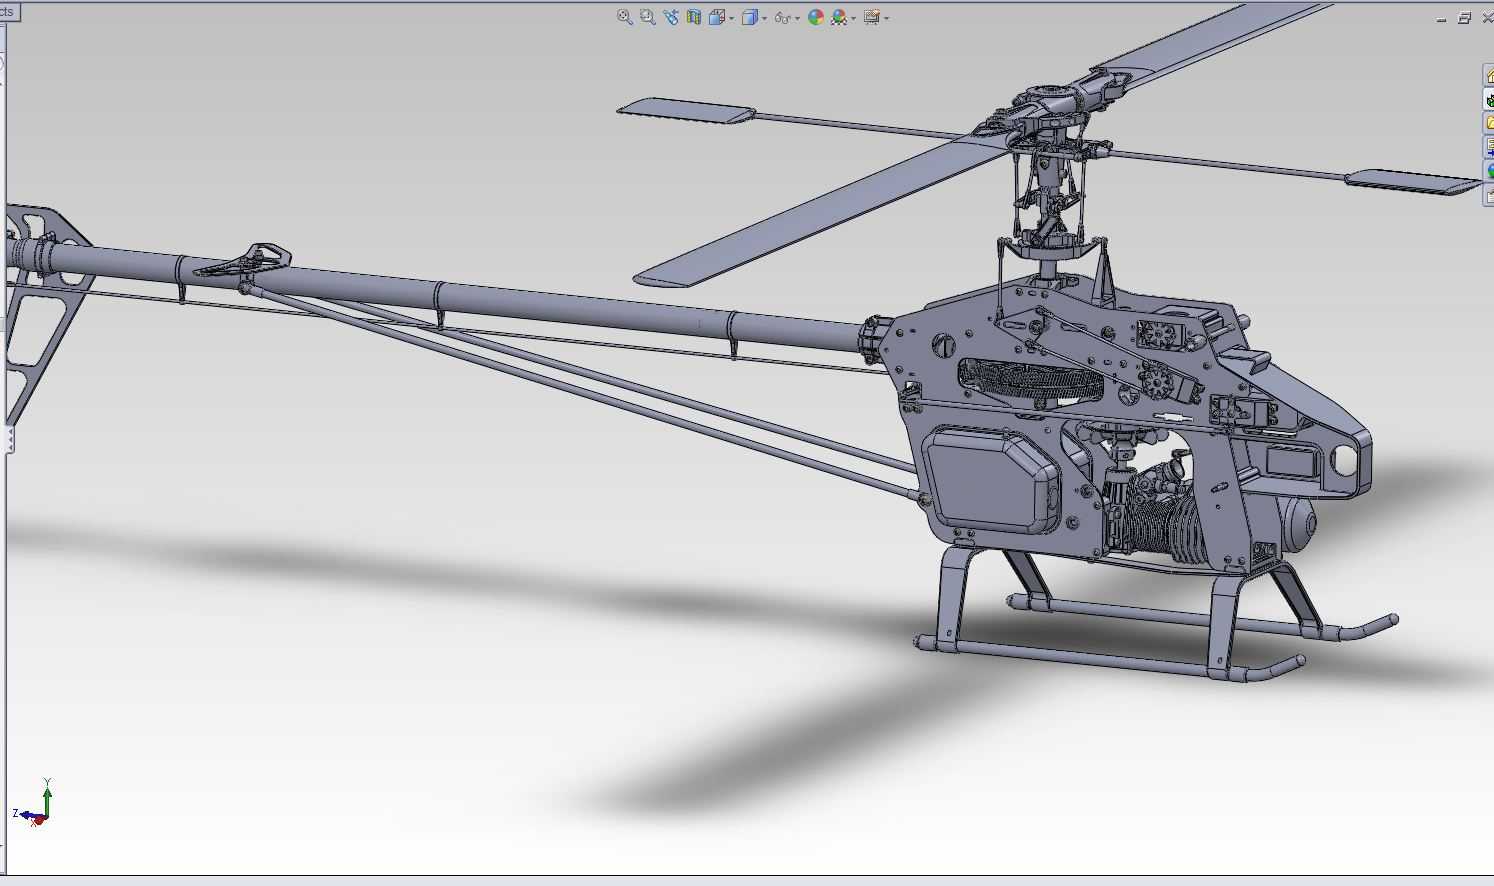Open the Hide/Show Items dropdown arrow

798,18
